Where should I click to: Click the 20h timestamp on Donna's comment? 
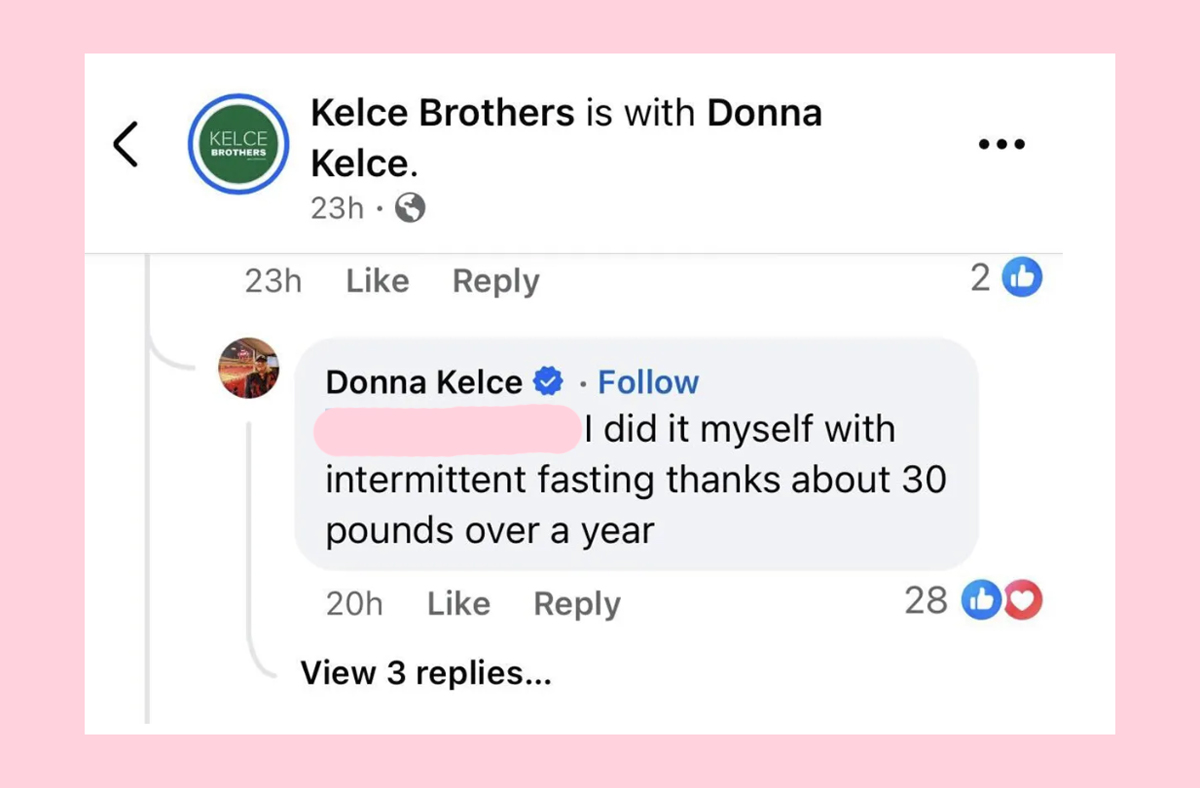(x=355, y=601)
